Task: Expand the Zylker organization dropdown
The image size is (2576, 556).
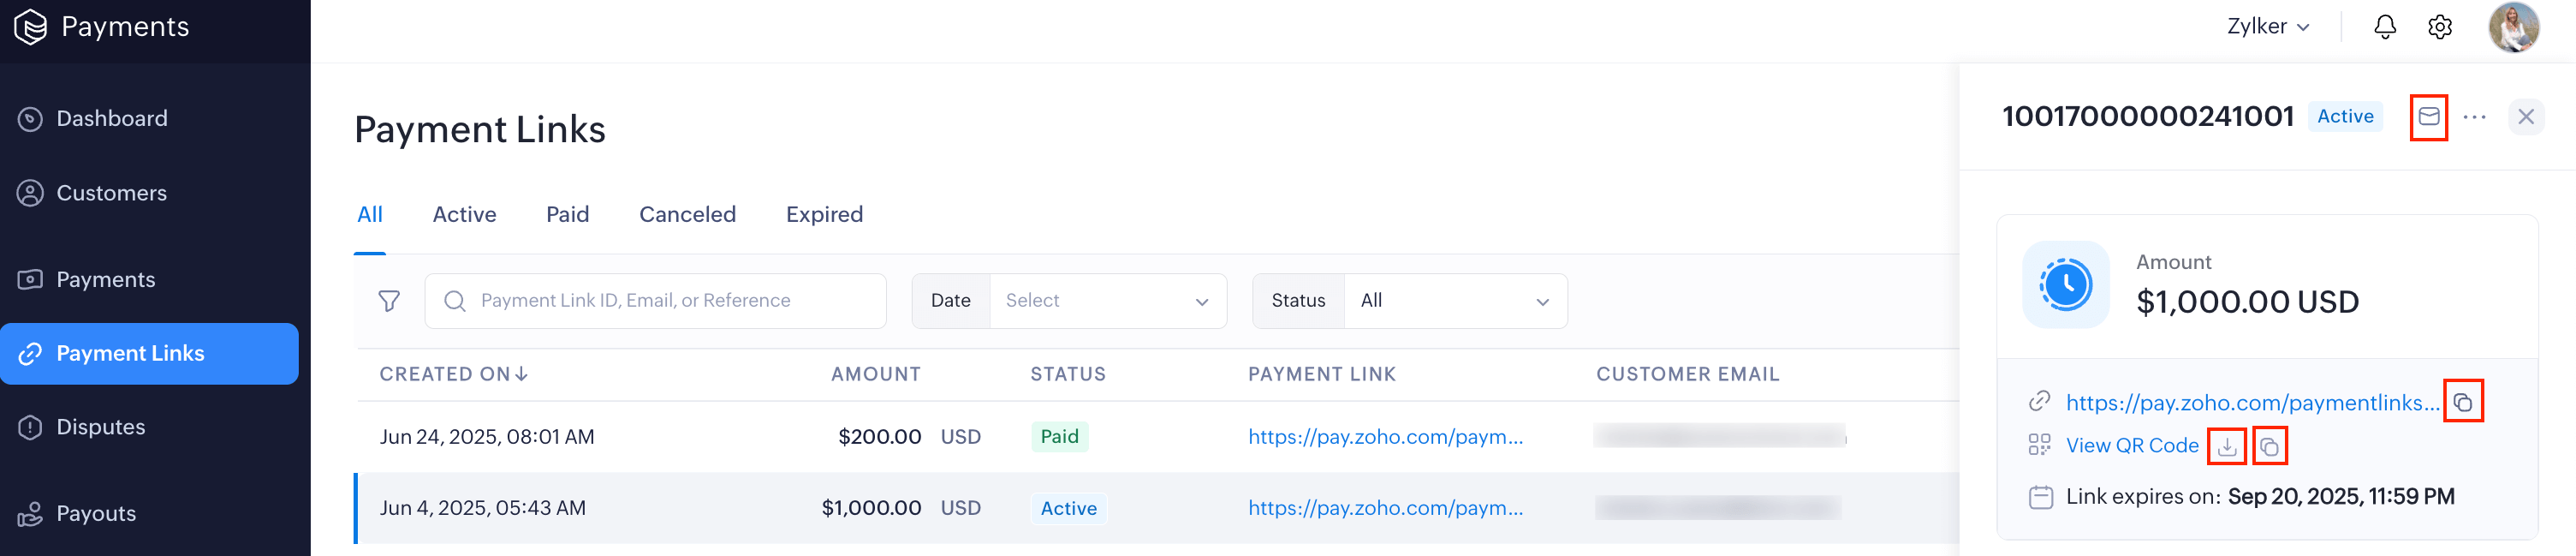Action: 2267,27
